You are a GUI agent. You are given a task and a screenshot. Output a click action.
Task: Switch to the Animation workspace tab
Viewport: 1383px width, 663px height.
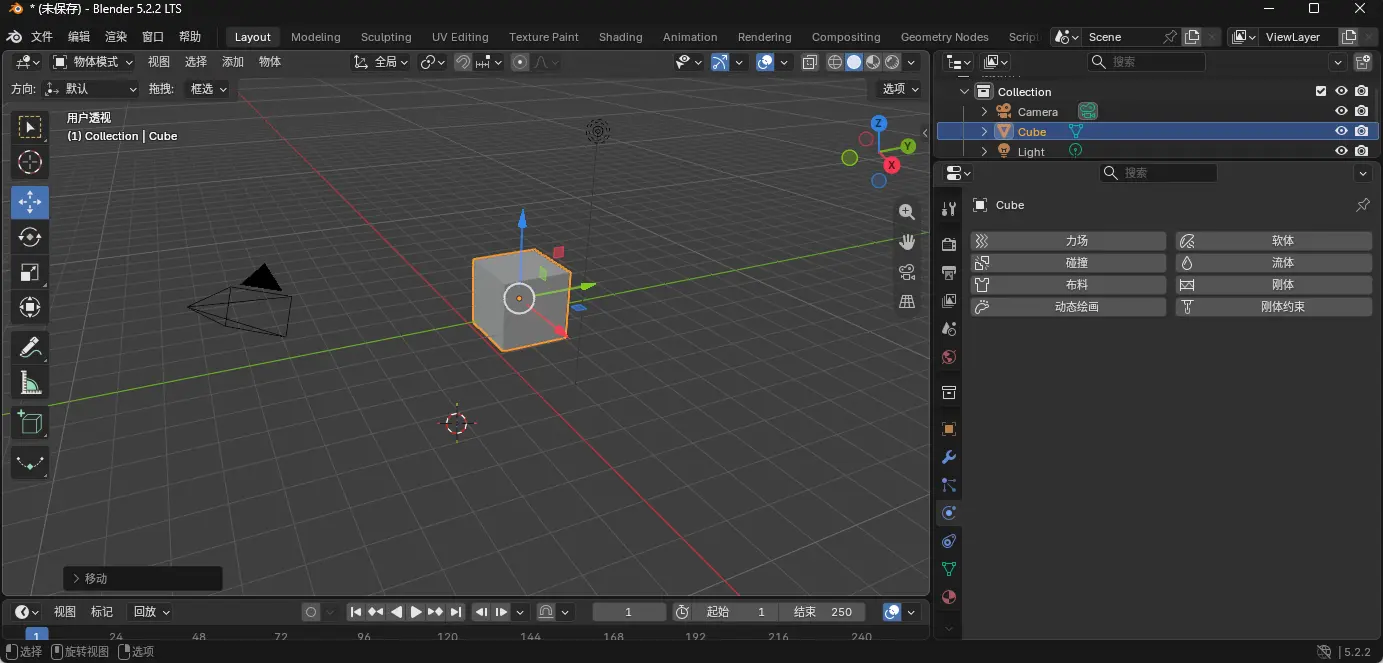pos(690,37)
